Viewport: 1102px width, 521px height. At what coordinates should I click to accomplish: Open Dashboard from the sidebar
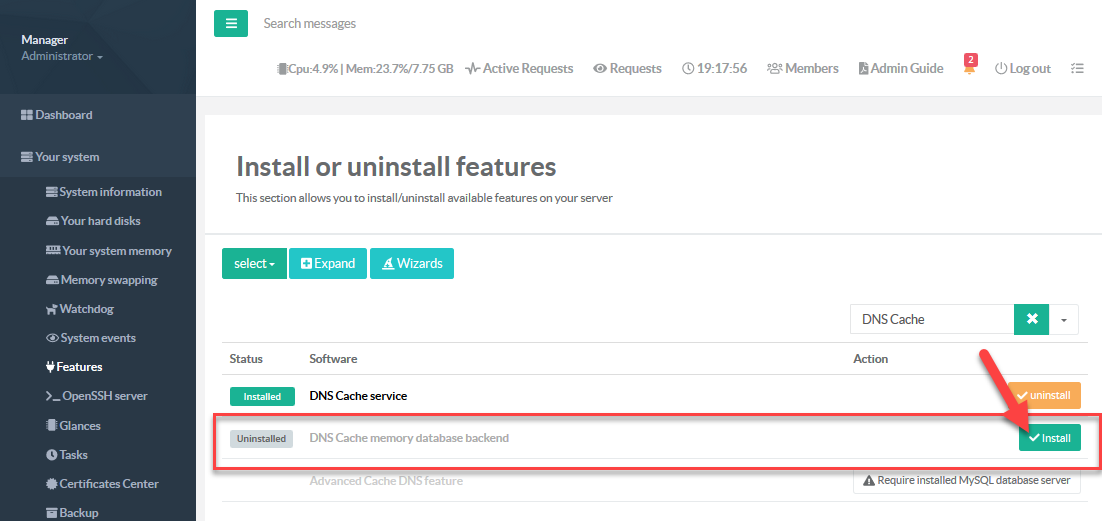point(63,115)
